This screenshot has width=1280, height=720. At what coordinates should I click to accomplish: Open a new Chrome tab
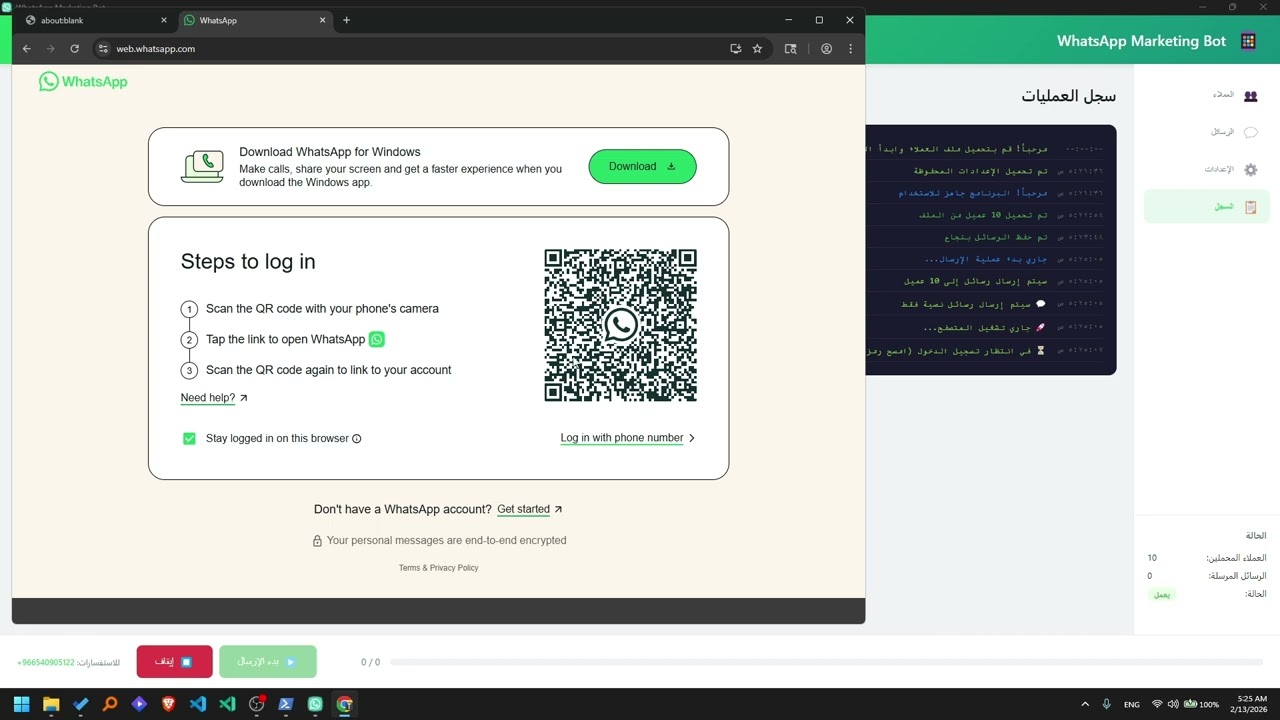click(346, 20)
